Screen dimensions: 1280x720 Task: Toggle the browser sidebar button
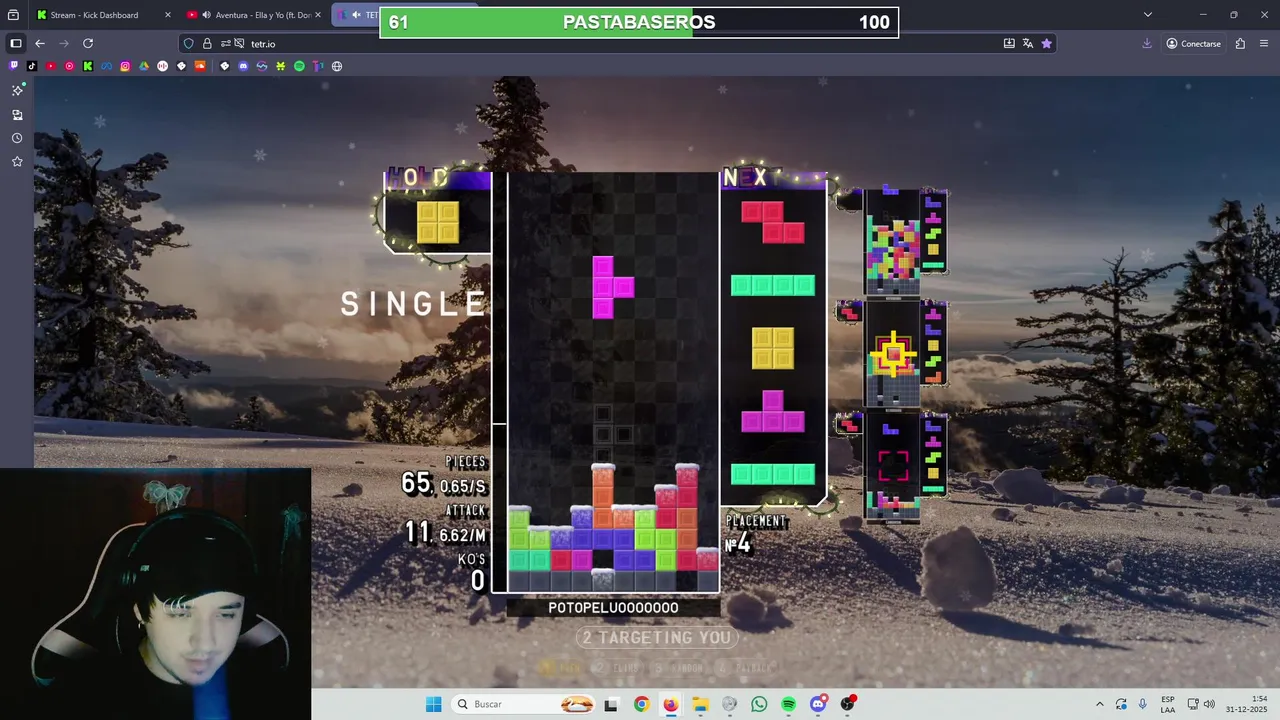coord(16,44)
